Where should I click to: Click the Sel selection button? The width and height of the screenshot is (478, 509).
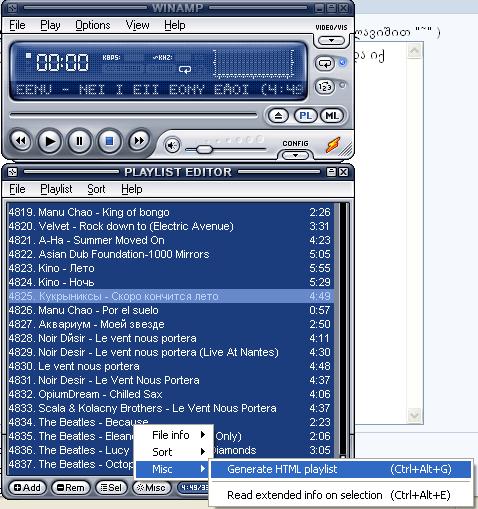point(111,488)
